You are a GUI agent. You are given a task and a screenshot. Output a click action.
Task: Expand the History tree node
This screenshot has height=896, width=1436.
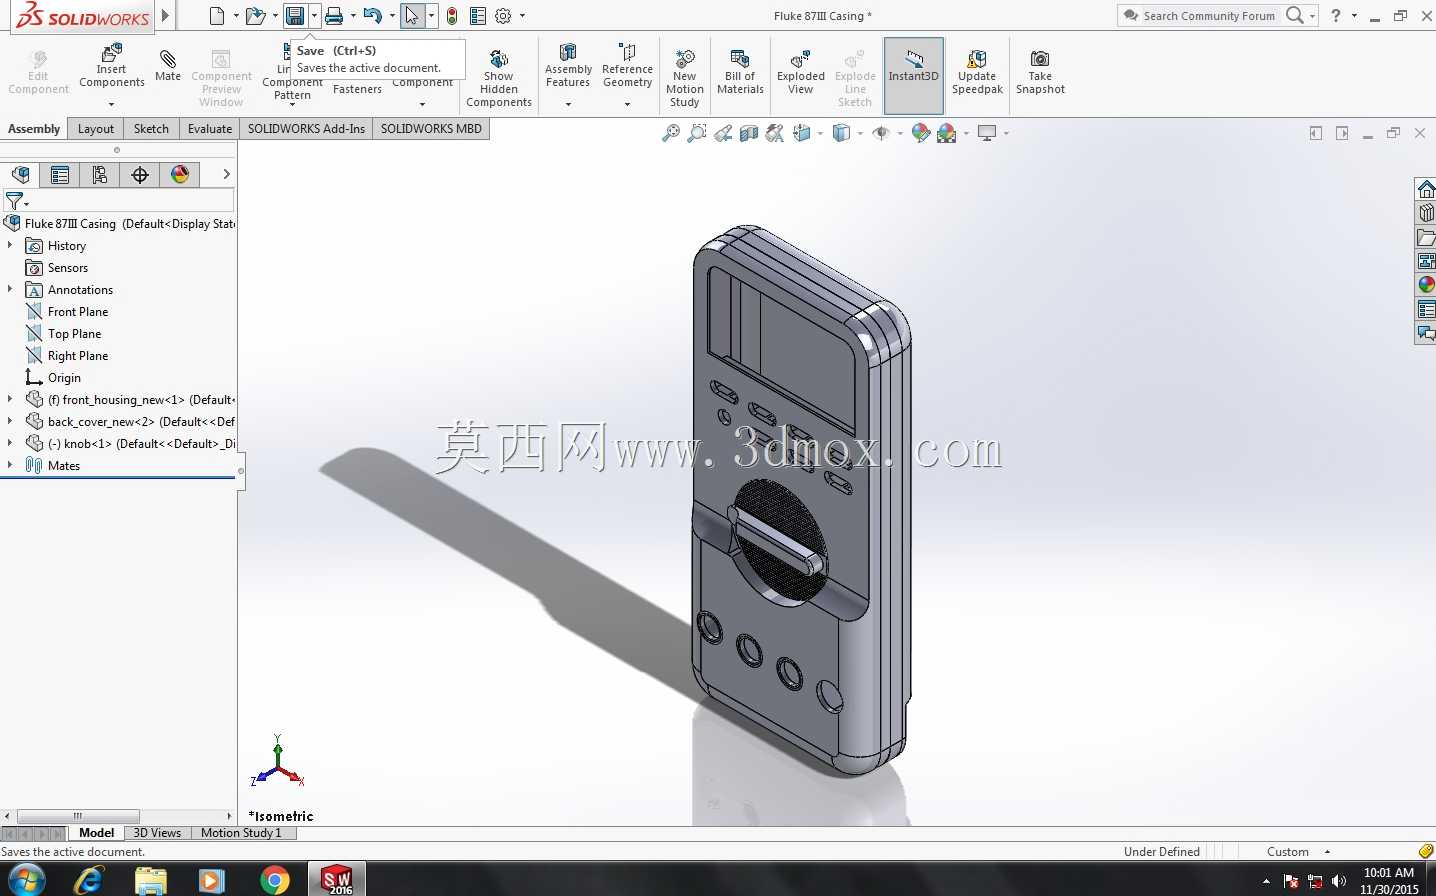pyautogui.click(x=10, y=245)
